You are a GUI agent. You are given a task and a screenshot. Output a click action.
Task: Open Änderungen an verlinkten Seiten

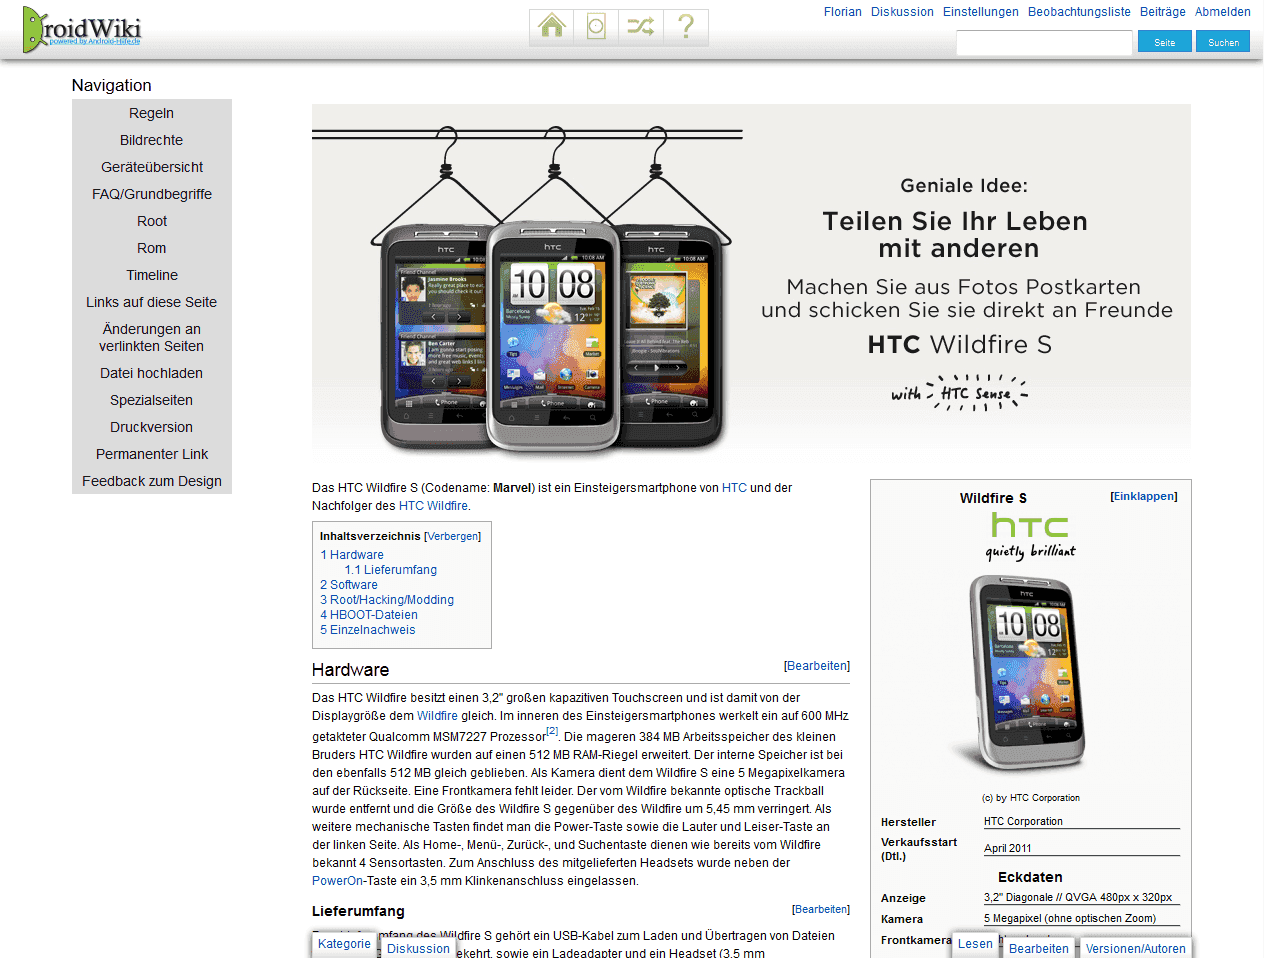151,338
